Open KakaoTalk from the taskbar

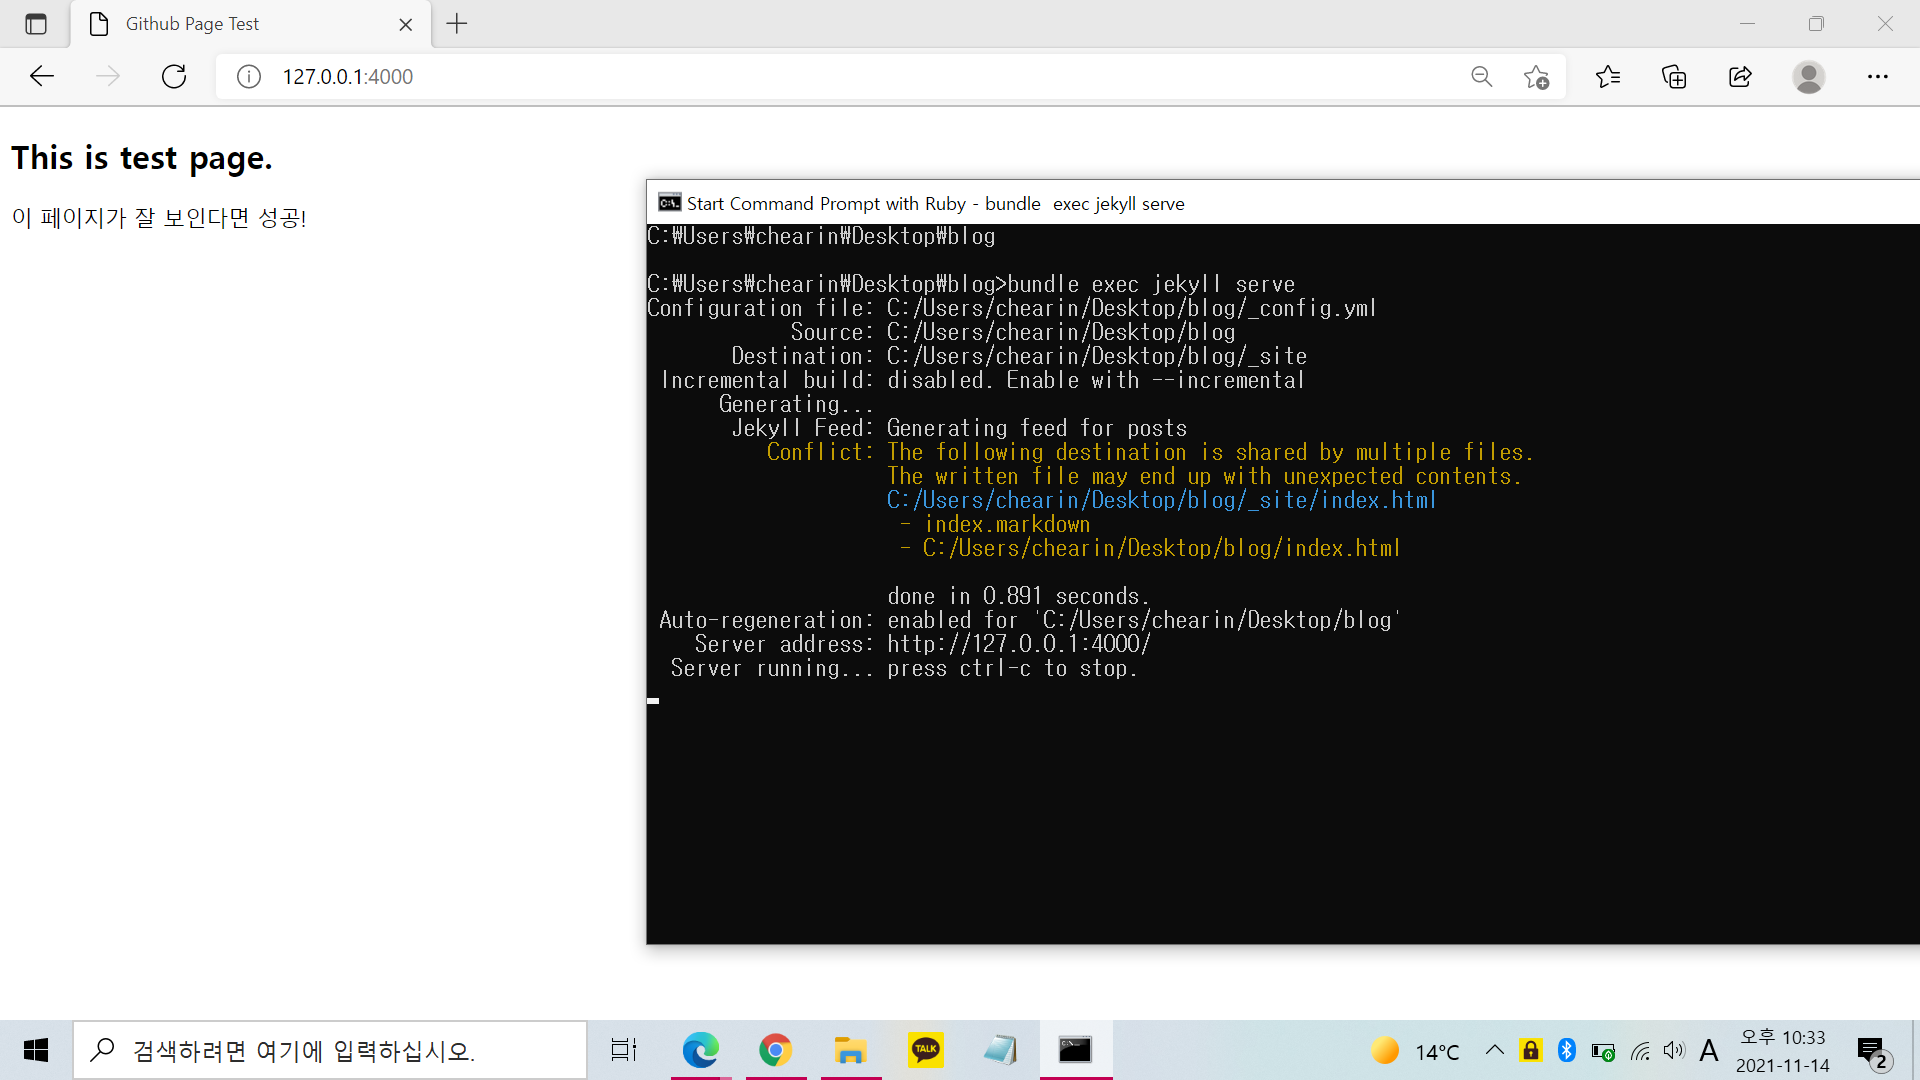click(x=925, y=1050)
